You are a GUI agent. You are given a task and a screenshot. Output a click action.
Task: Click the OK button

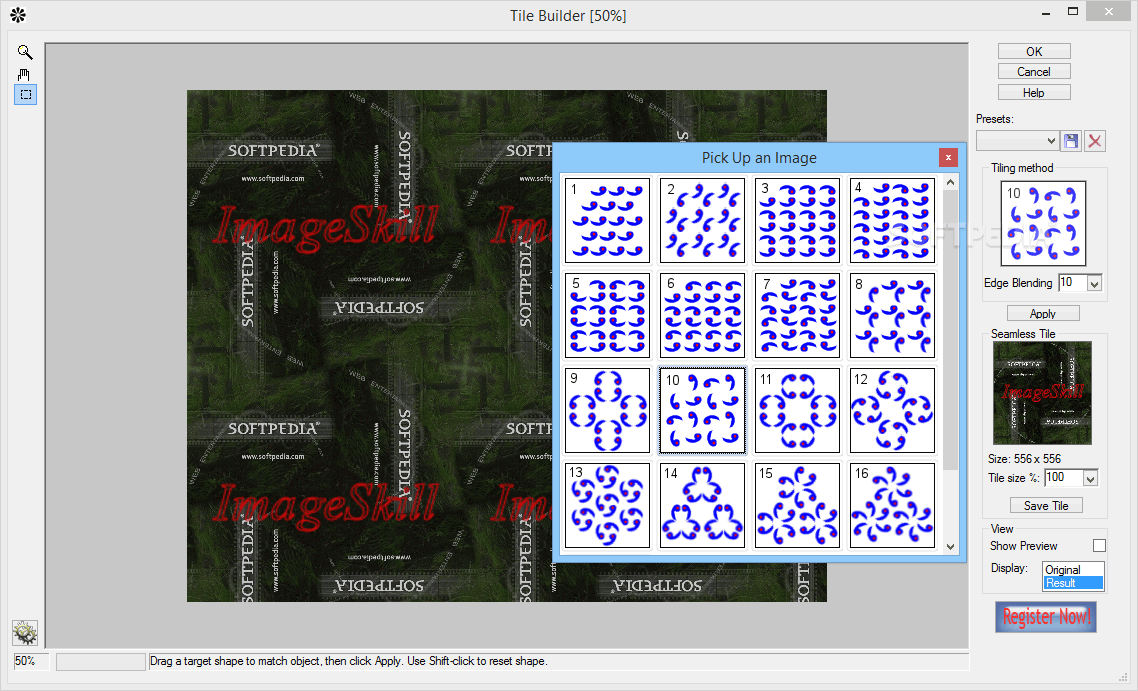tap(1033, 52)
